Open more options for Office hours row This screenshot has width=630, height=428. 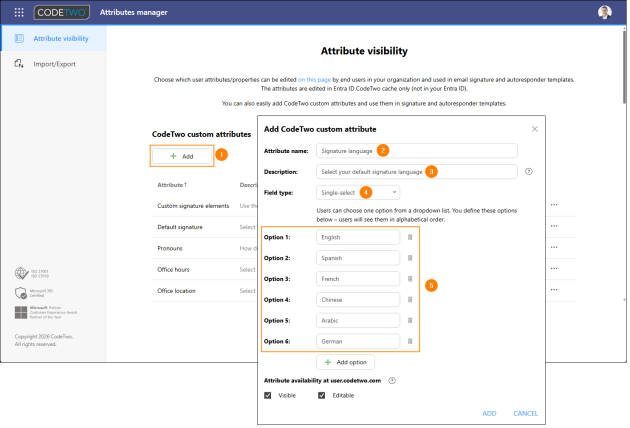click(554, 268)
